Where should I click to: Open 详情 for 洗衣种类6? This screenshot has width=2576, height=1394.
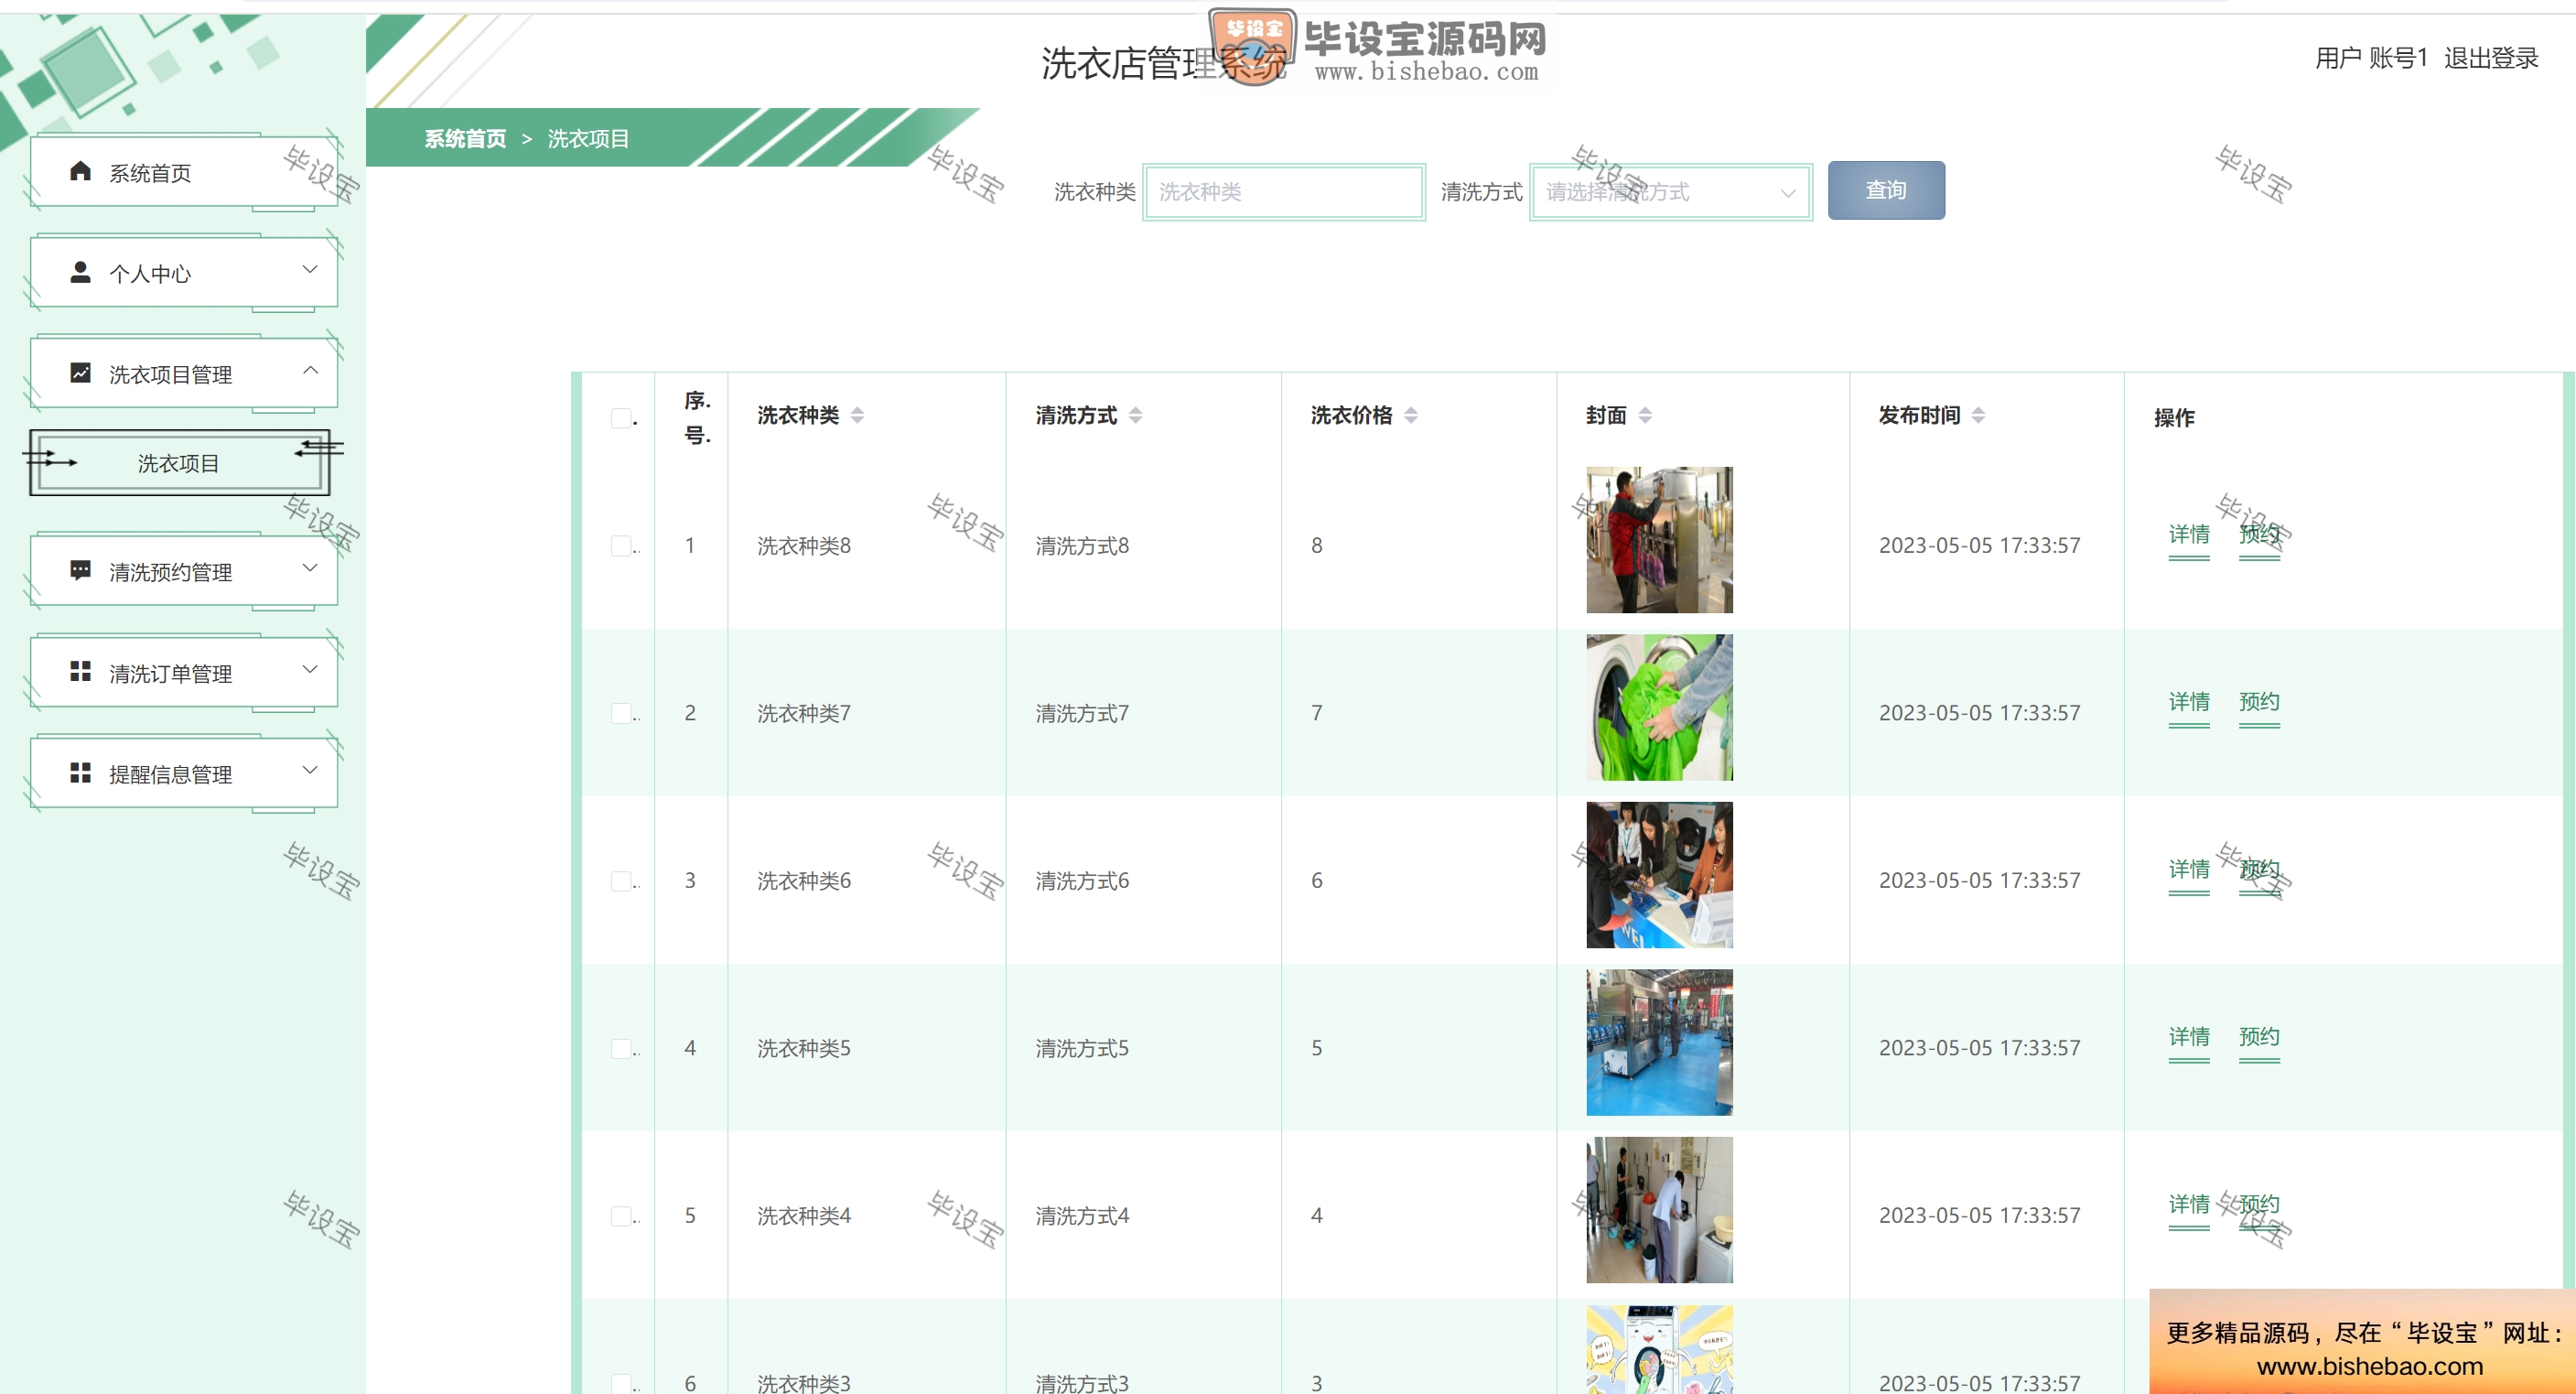coord(2189,870)
